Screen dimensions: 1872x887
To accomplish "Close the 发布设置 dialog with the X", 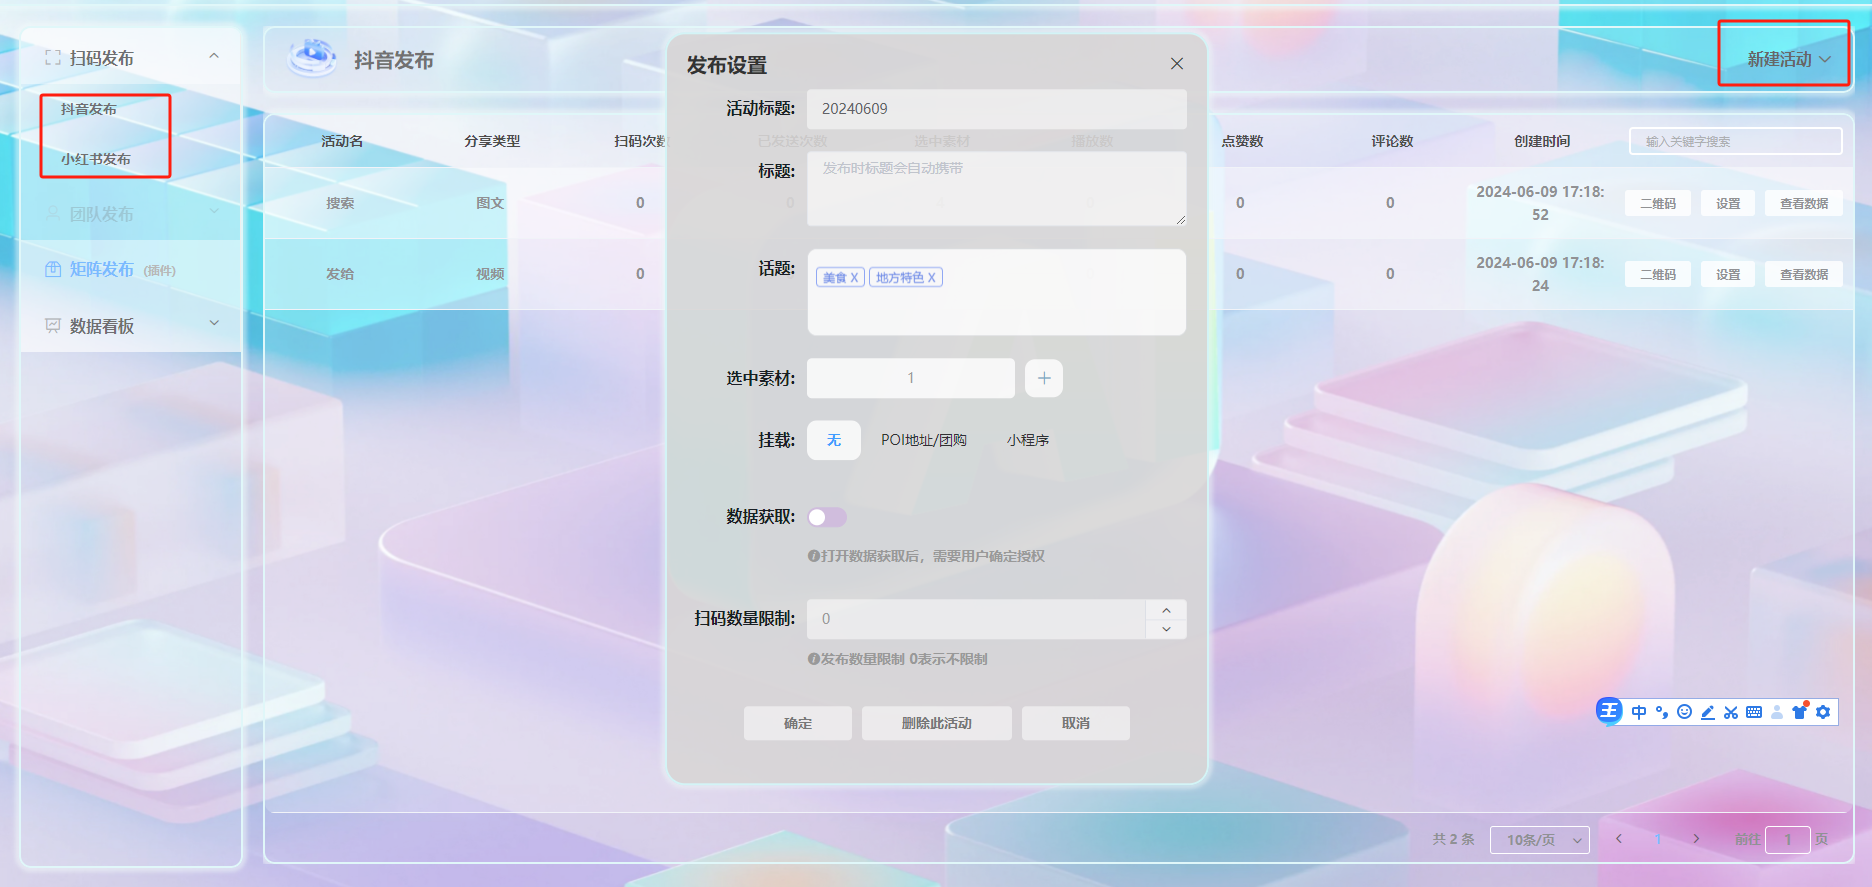I will (1177, 64).
